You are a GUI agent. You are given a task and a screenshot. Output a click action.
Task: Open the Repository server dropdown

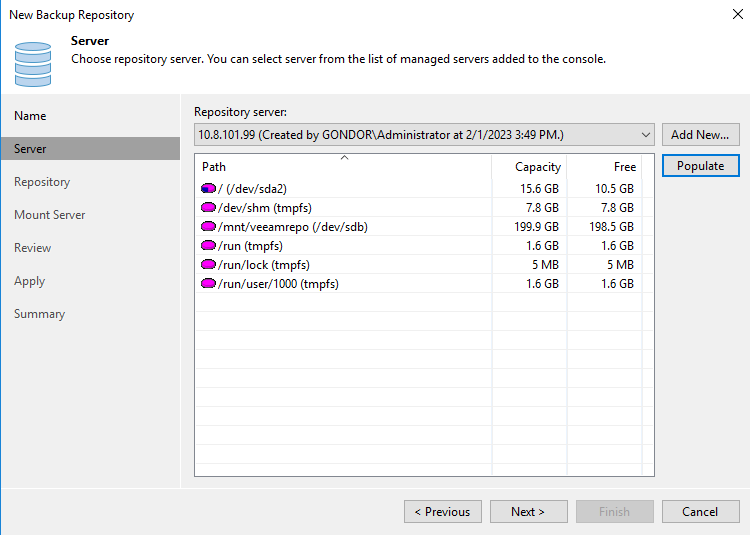[x=424, y=135]
